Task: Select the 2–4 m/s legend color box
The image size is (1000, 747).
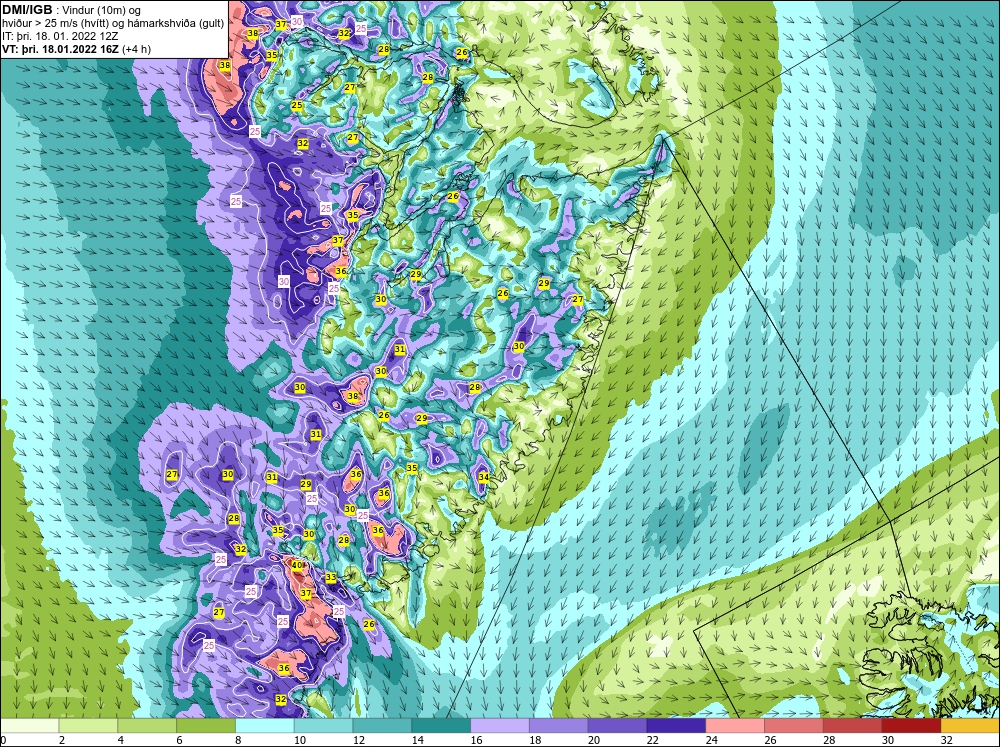Action: coord(88,726)
